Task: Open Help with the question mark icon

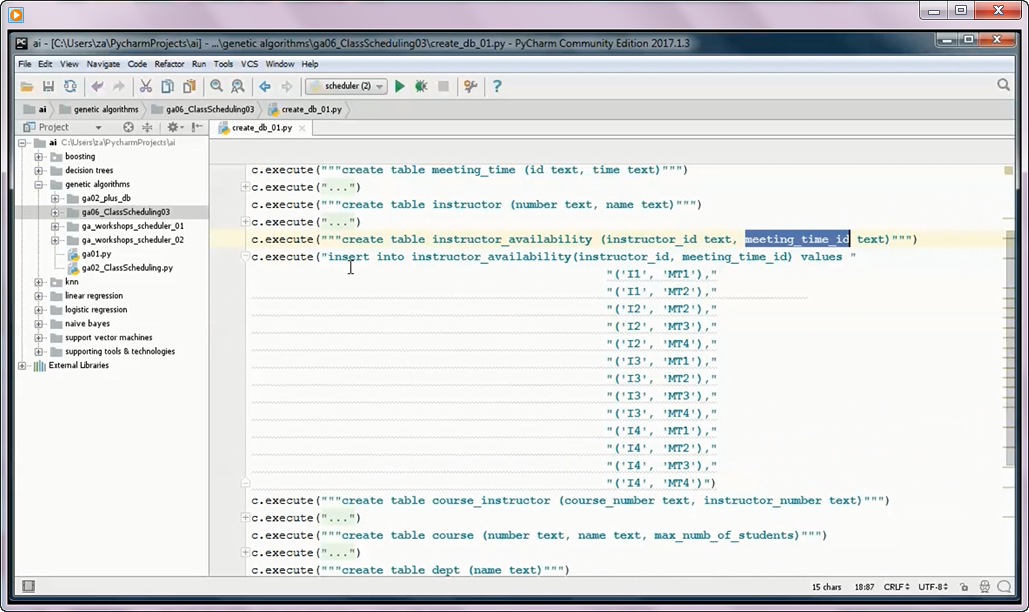Action: coord(497,86)
